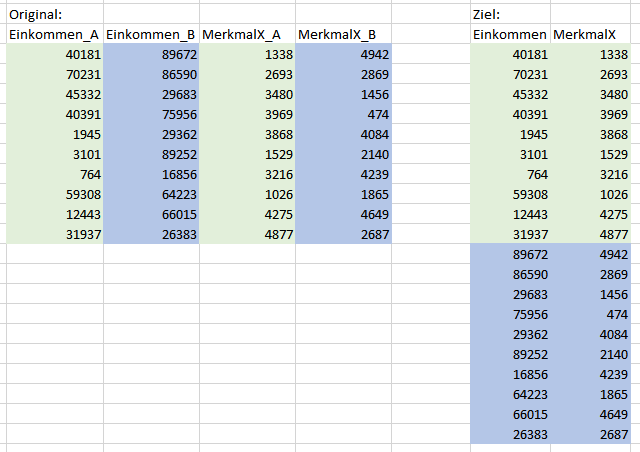This screenshot has height=452, width=640.
Task: Select 26383 in the Einkommen_B column
Action: (151, 234)
